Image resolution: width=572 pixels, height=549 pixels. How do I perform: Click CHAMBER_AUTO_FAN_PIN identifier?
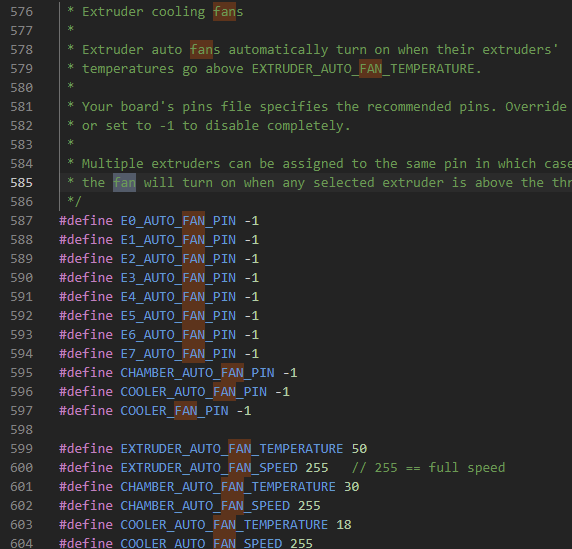(198, 372)
